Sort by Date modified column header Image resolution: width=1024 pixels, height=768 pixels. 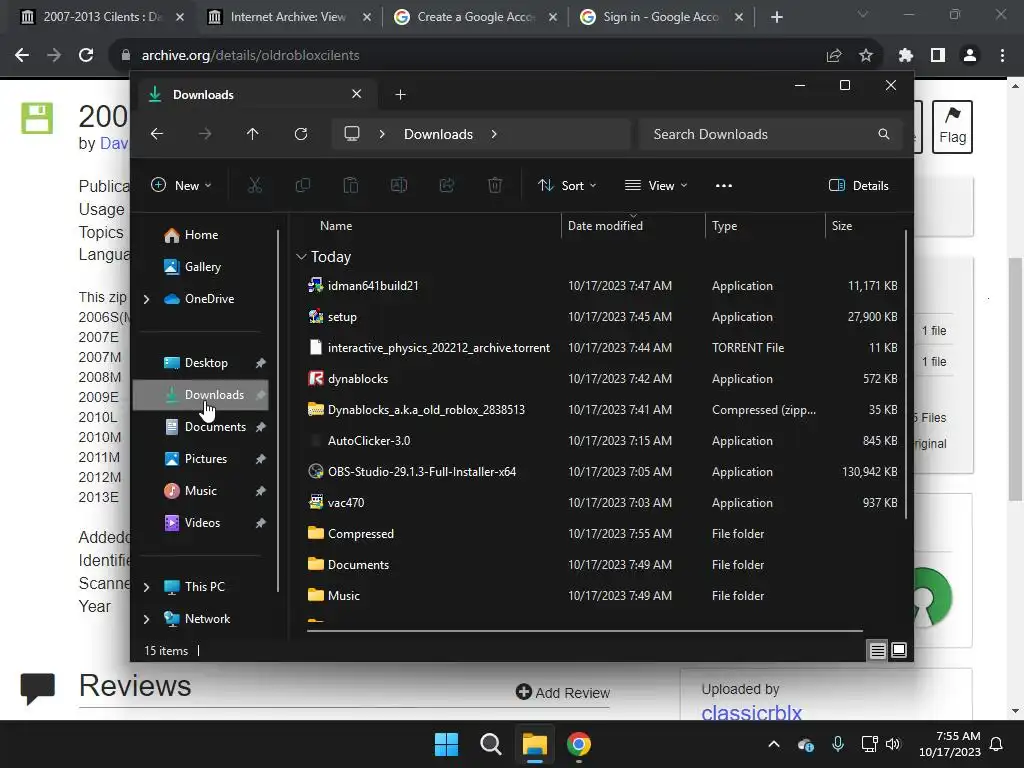click(605, 226)
